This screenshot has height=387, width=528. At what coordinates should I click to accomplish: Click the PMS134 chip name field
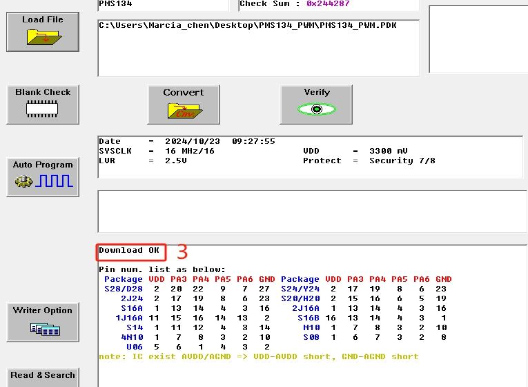point(163,4)
